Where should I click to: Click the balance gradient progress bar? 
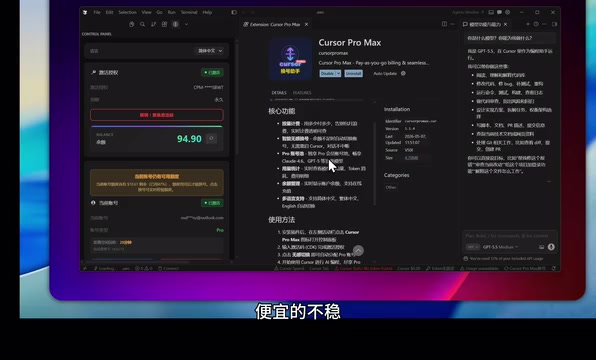point(157,126)
